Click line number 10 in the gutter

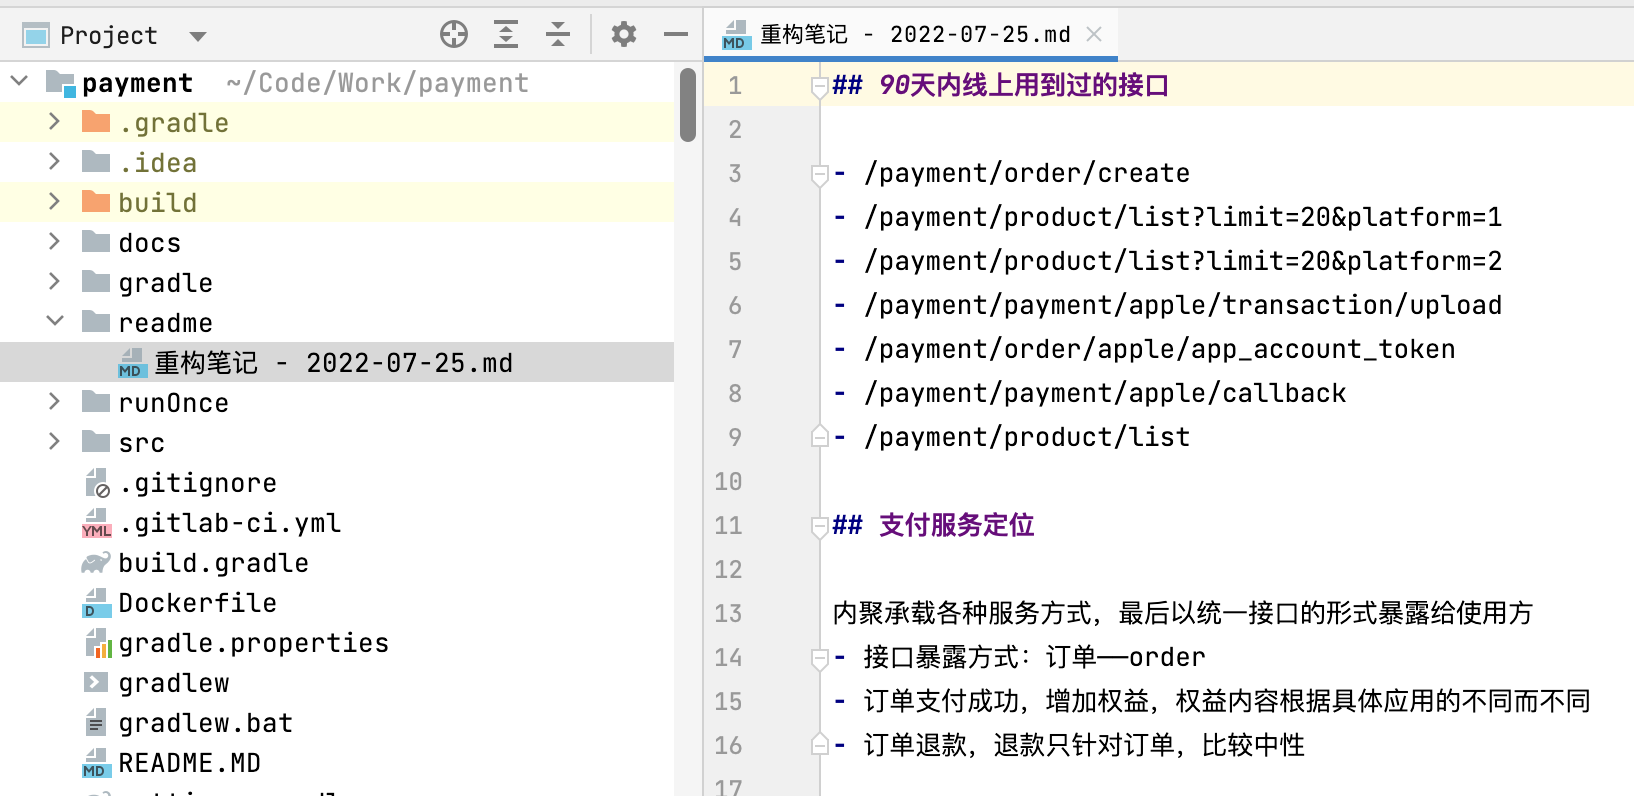tap(728, 481)
